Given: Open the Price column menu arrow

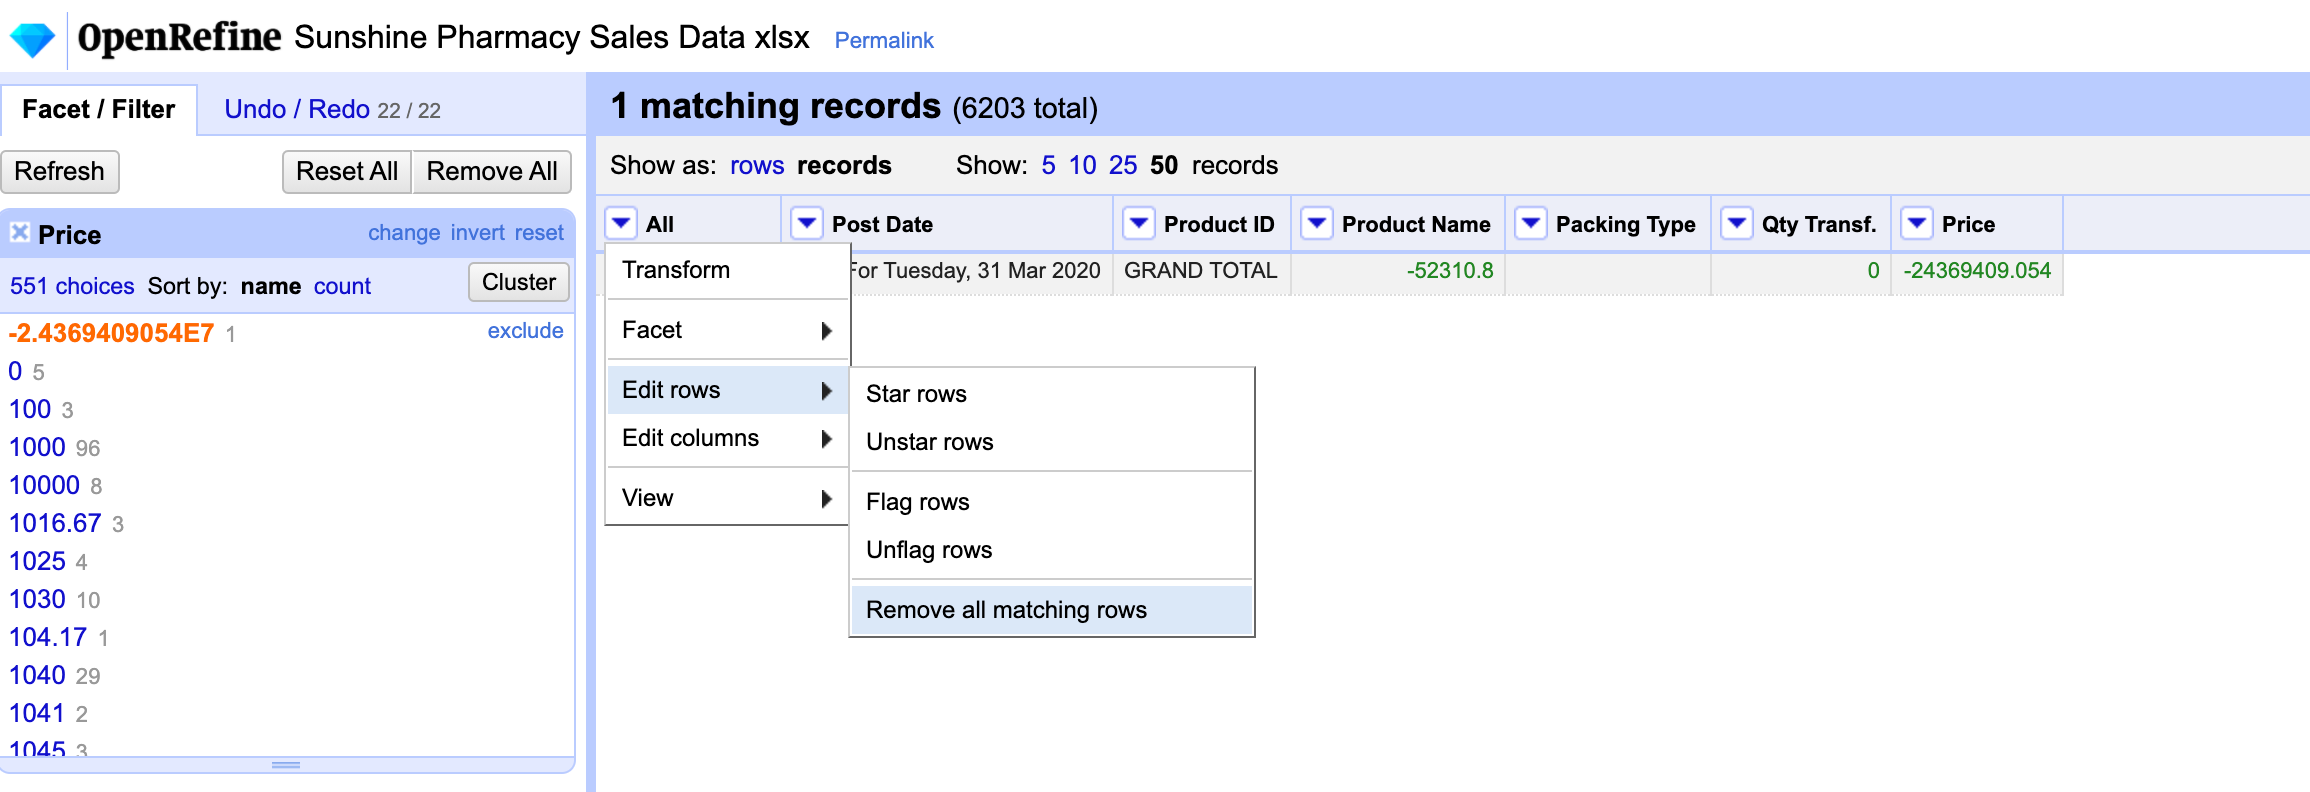Looking at the screenshot, I should pyautogui.click(x=1917, y=223).
